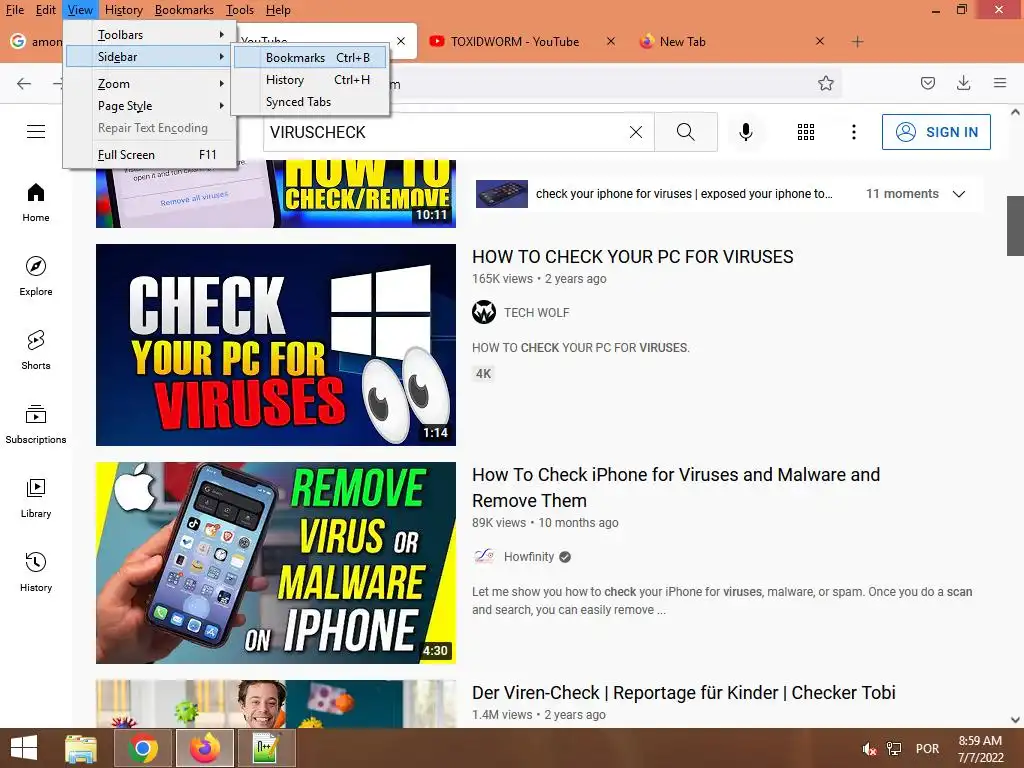The height and width of the screenshot is (768, 1024).
Task: Click Checker Tobi video thumbnail
Action: [276, 704]
